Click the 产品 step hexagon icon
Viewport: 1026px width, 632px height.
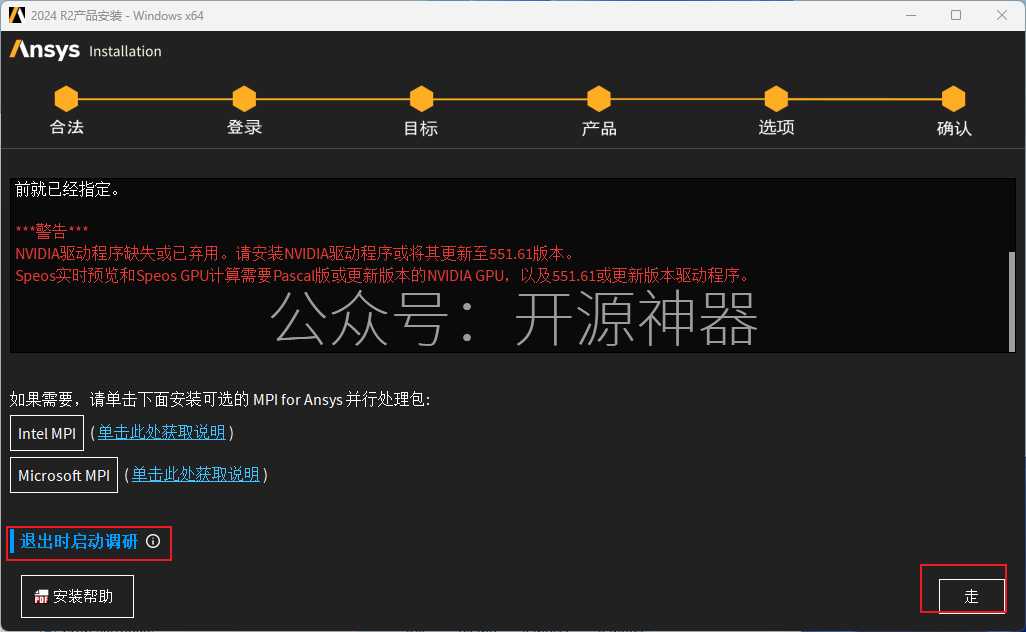pos(599,99)
